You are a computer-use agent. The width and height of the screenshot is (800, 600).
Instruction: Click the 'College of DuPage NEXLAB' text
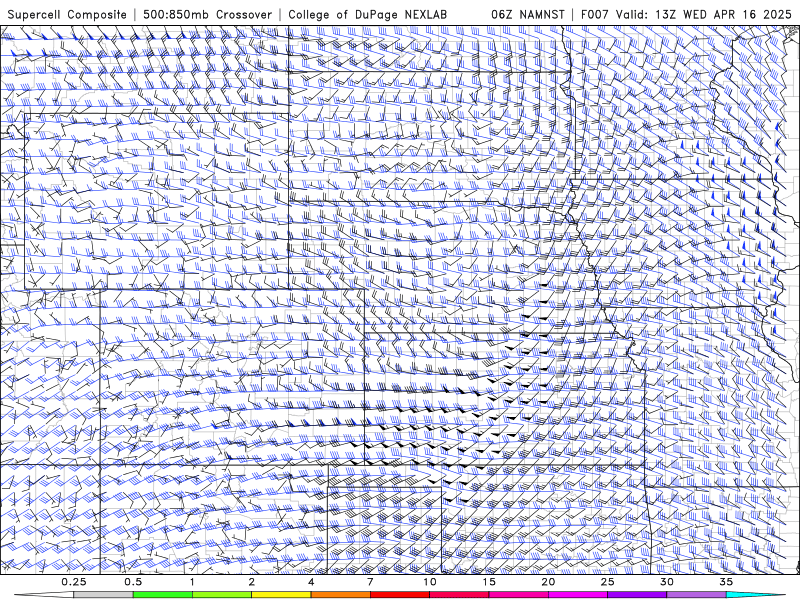coord(367,14)
